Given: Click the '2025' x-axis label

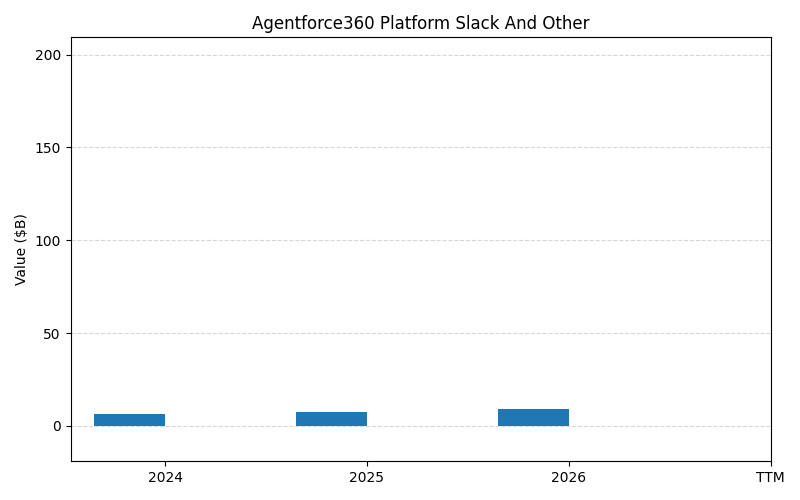Looking at the screenshot, I should (366, 478).
